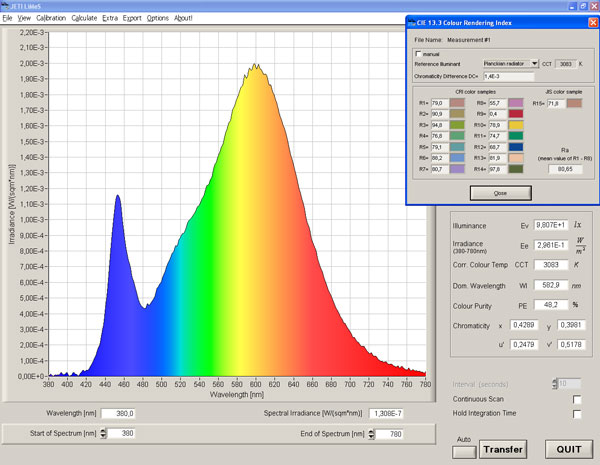Open the Extra menu
The width and height of the screenshot is (600, 465).
coord(110,18)
